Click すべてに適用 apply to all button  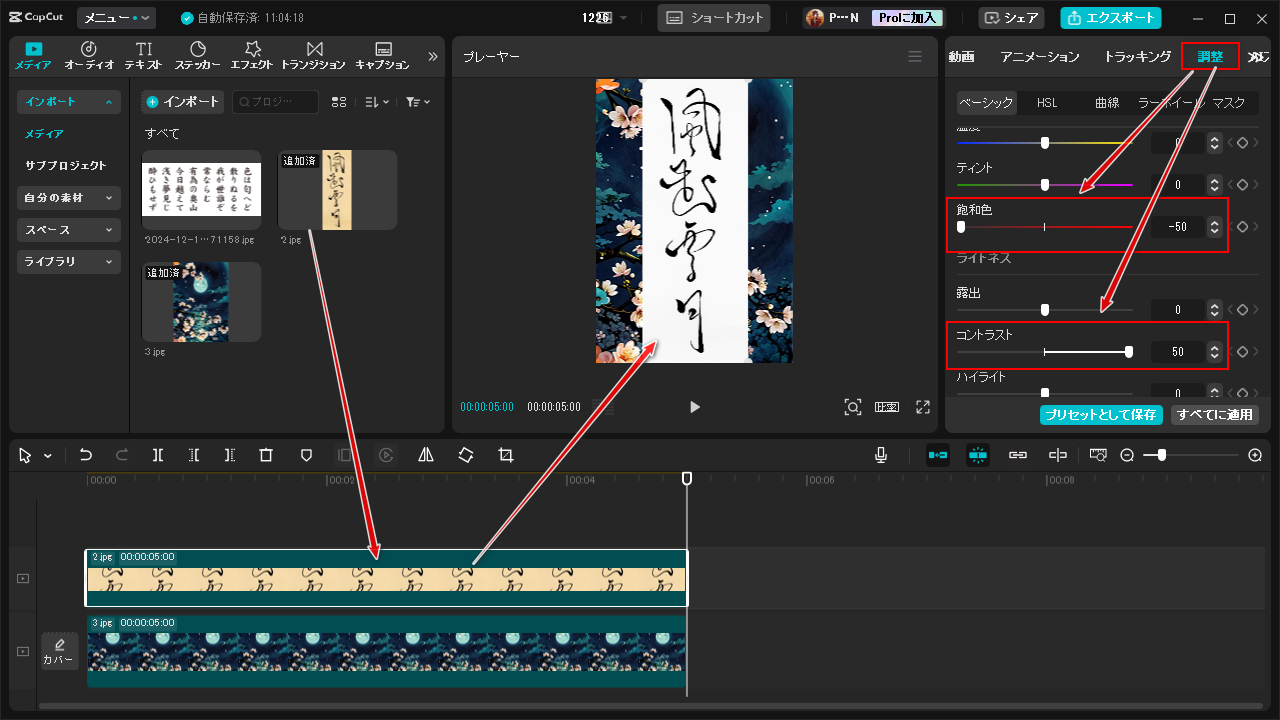tap(1215, 415)
